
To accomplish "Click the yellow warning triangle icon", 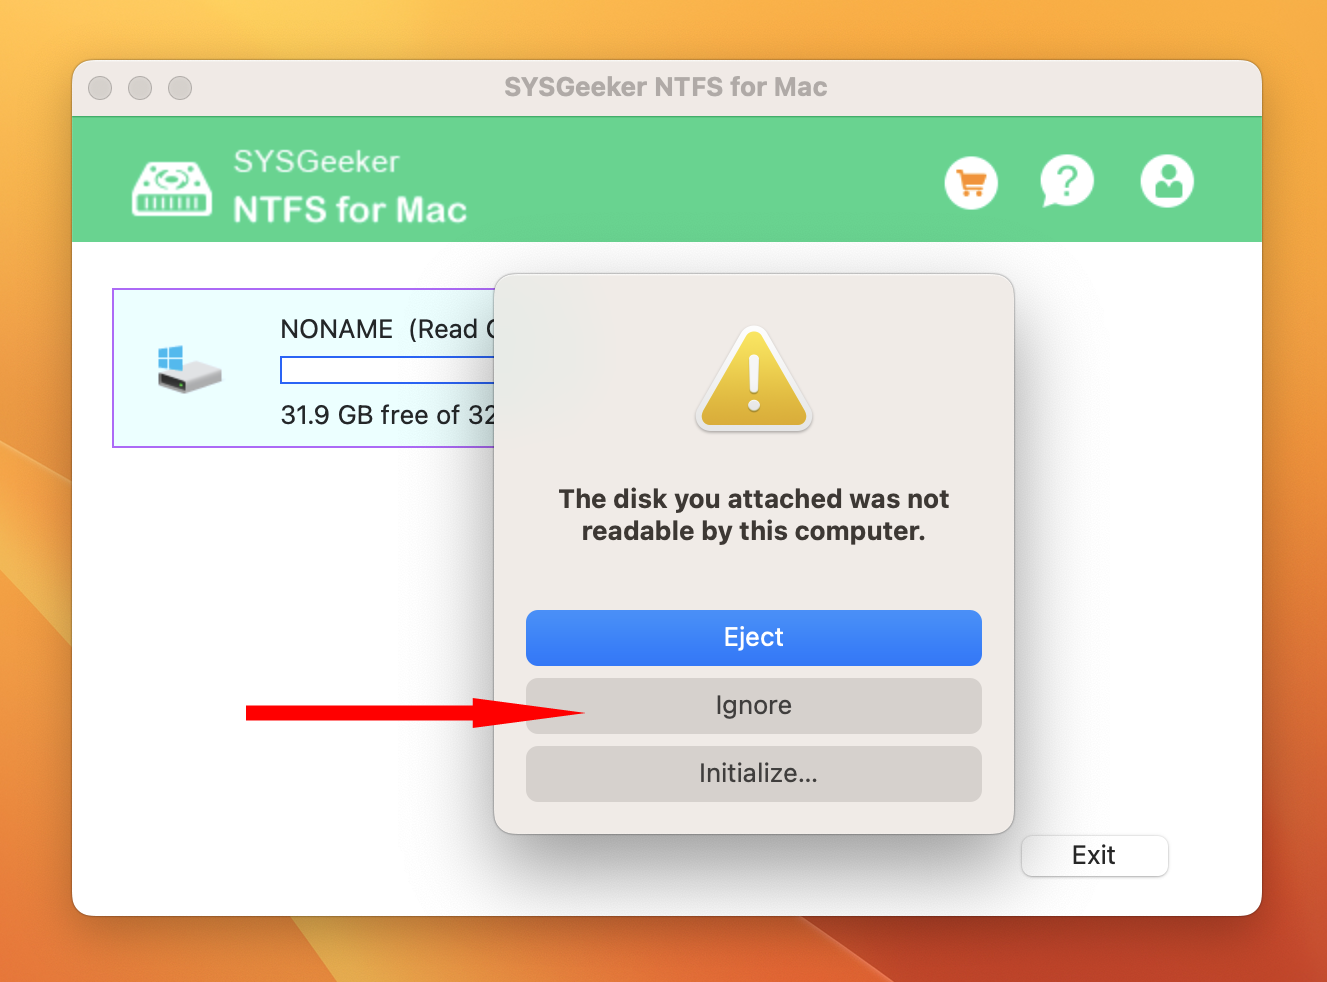I will coord(754,379).
